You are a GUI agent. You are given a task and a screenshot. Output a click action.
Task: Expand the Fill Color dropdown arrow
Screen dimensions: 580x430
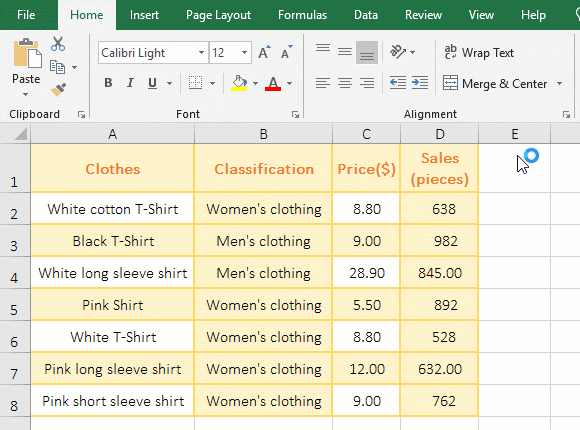(x=255, y=83)
